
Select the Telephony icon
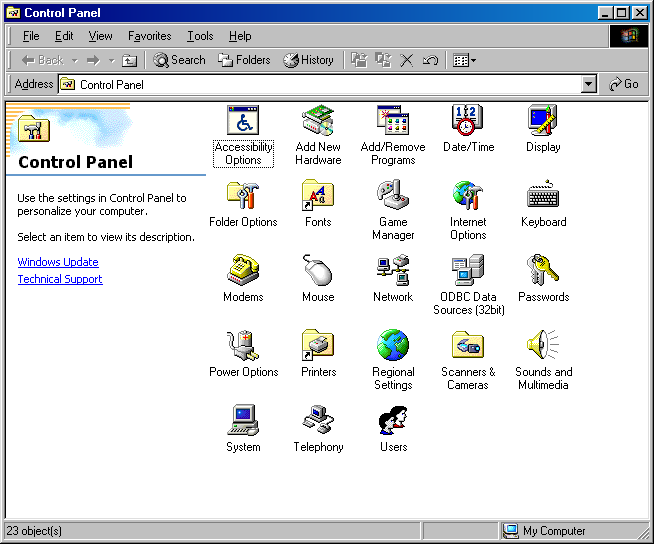pyautogui.click(x=318, y=421)
